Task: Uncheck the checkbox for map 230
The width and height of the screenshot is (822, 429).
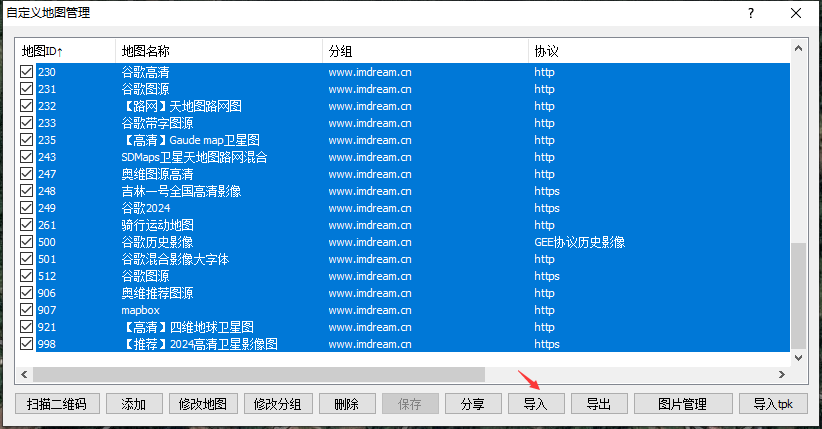Action: (x=26, y=72)
